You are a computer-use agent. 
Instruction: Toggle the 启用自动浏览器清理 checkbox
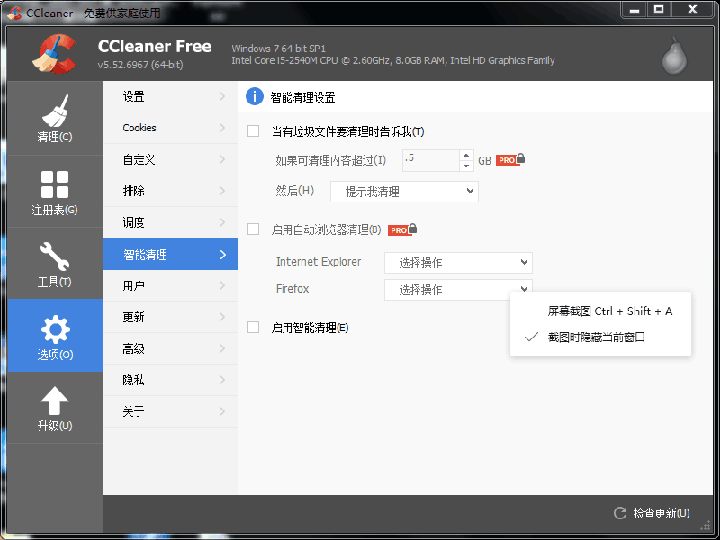click(253, 229)
